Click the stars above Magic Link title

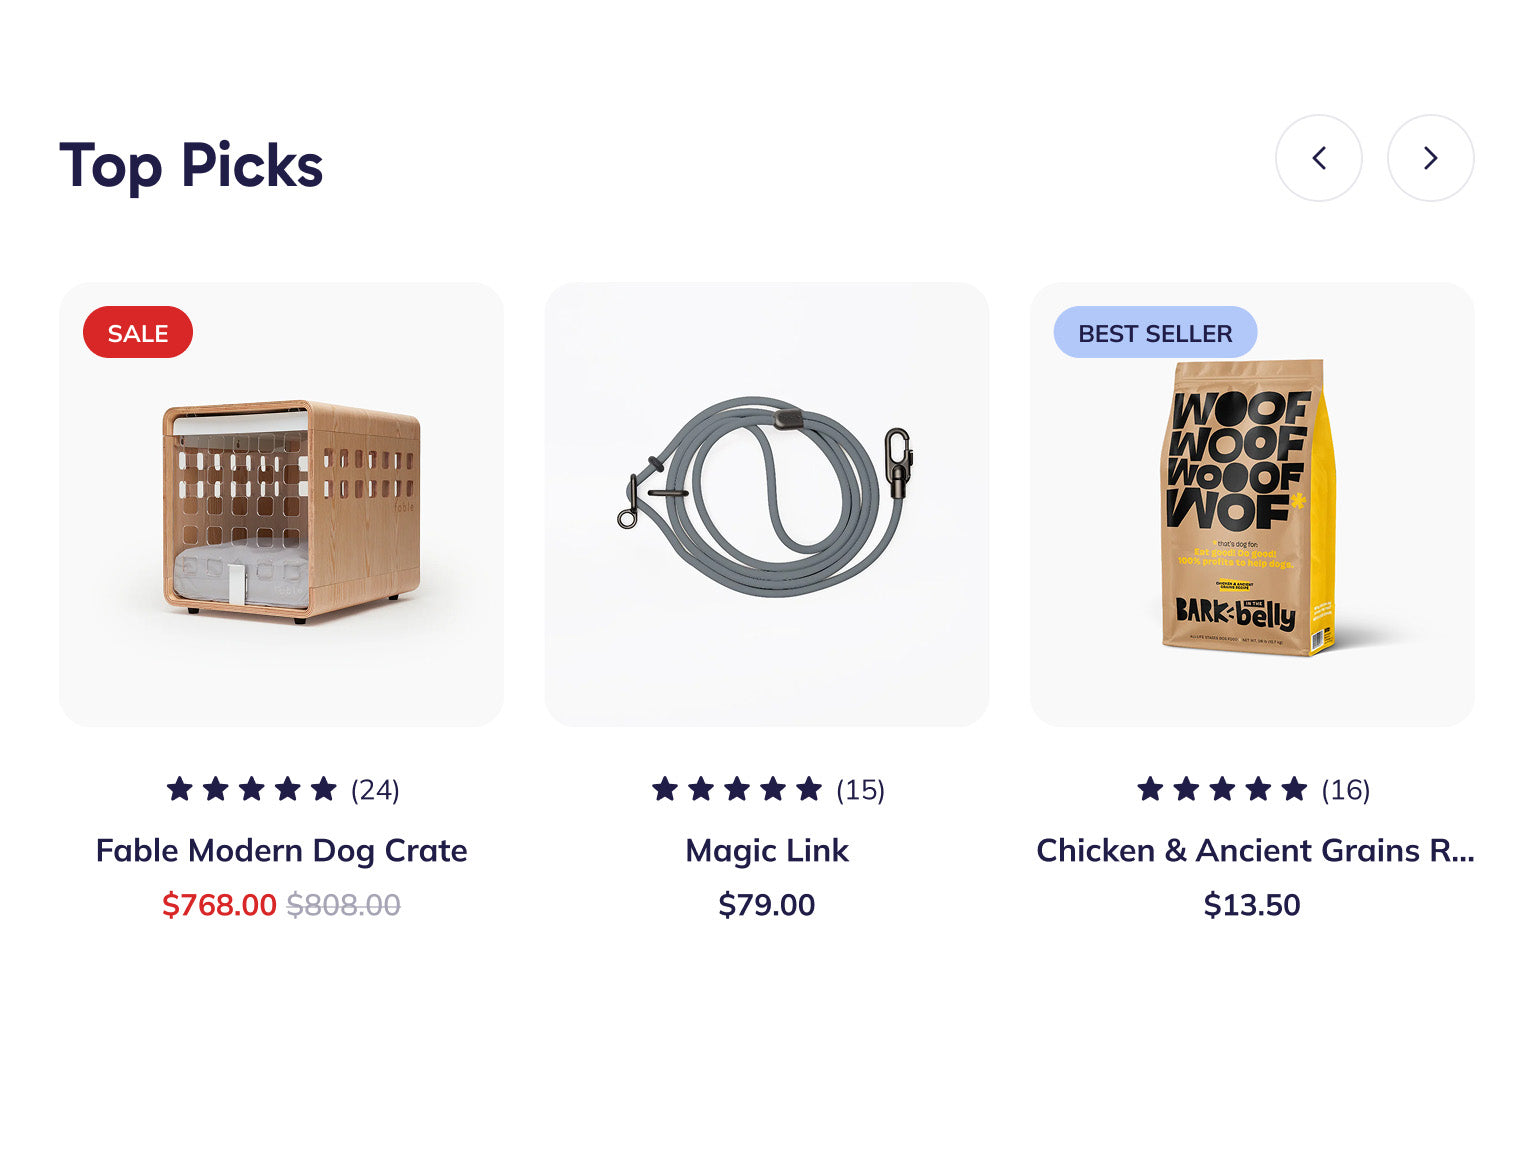(x=737, y=790)
